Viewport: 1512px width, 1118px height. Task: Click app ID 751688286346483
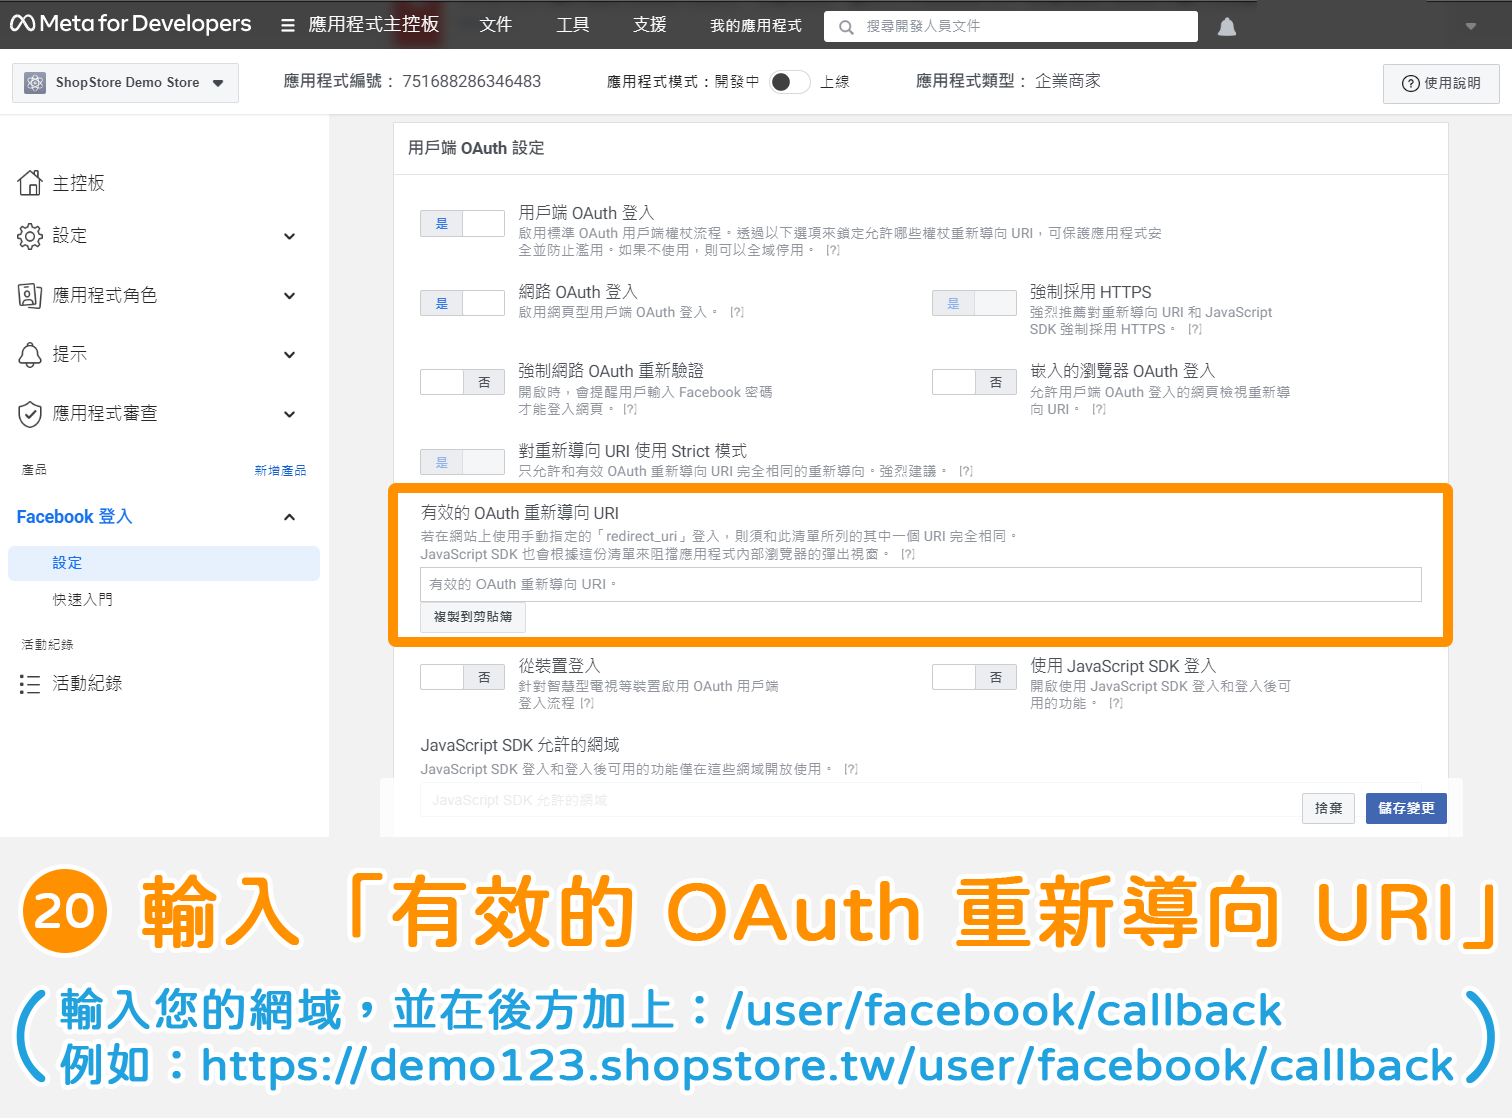(471, 82)
